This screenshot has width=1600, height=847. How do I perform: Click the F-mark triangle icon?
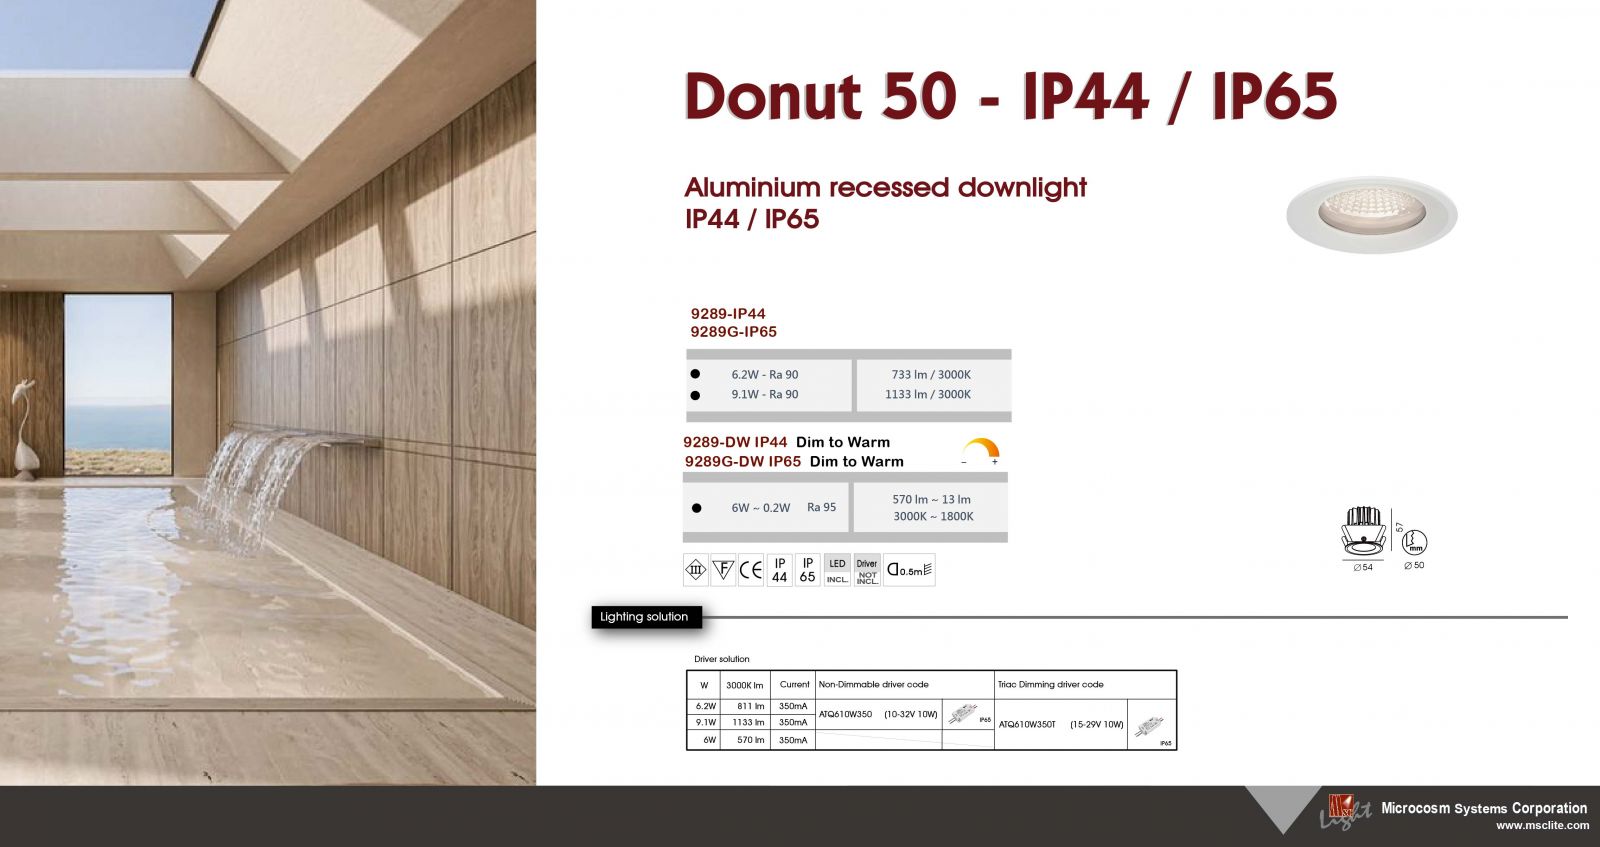tap(723, 570)
